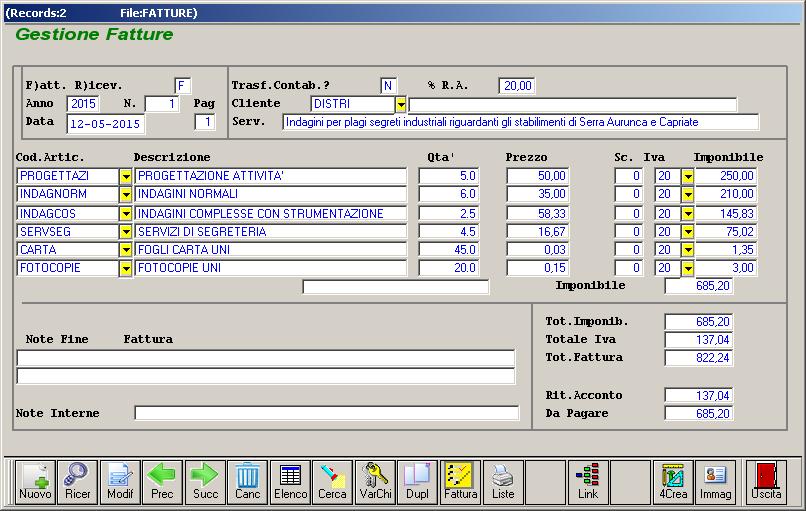
Task: Open Ricer search with magnifier icon
Action: click(x=78, y=482)
